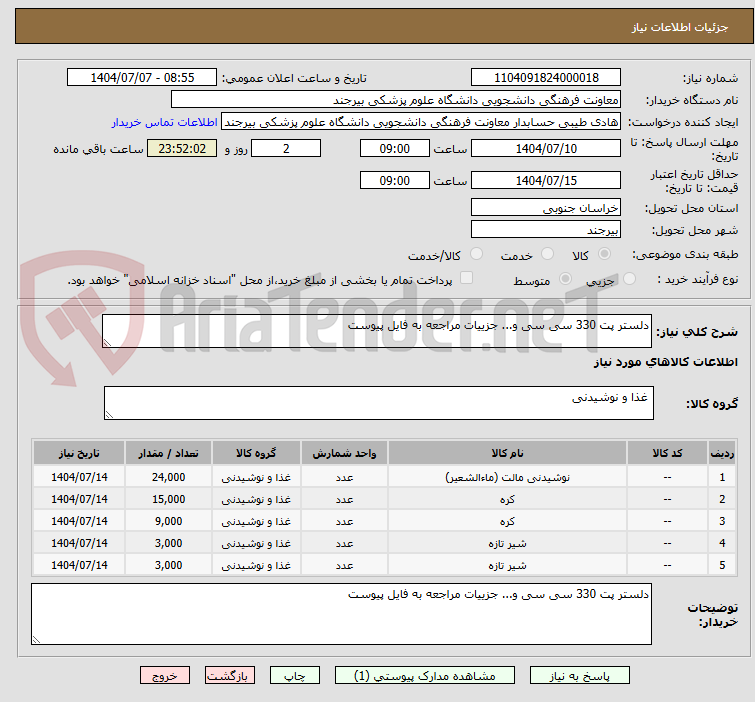
Task: Click the response deadline date 1404/07/10 field
Action: point(546,149)
